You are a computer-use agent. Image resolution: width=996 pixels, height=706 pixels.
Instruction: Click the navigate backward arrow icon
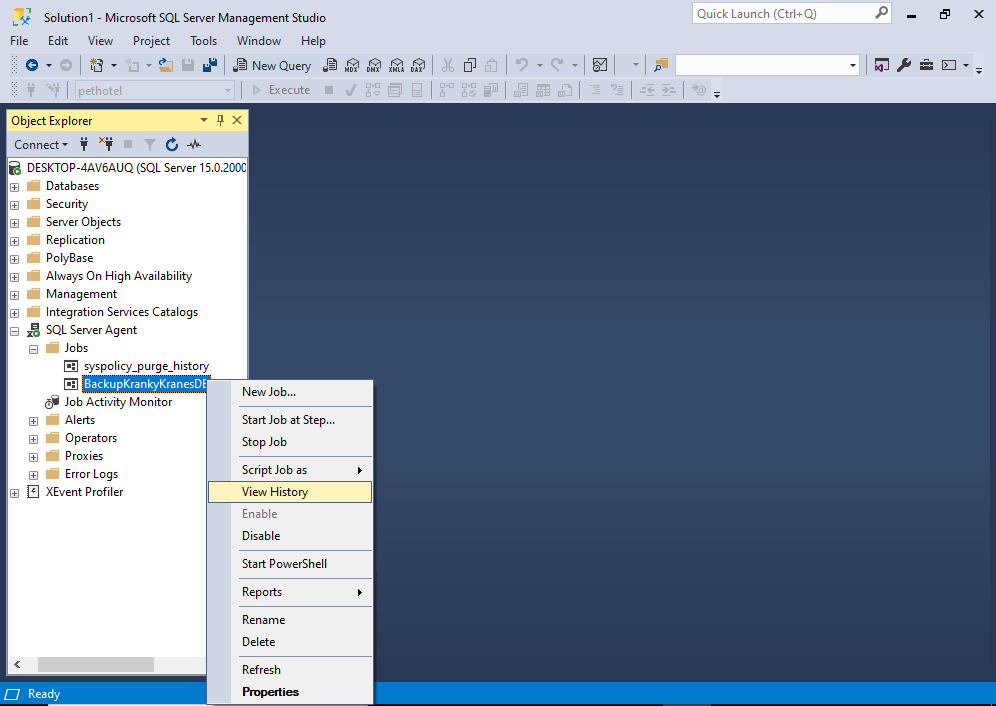click(31, 64)
